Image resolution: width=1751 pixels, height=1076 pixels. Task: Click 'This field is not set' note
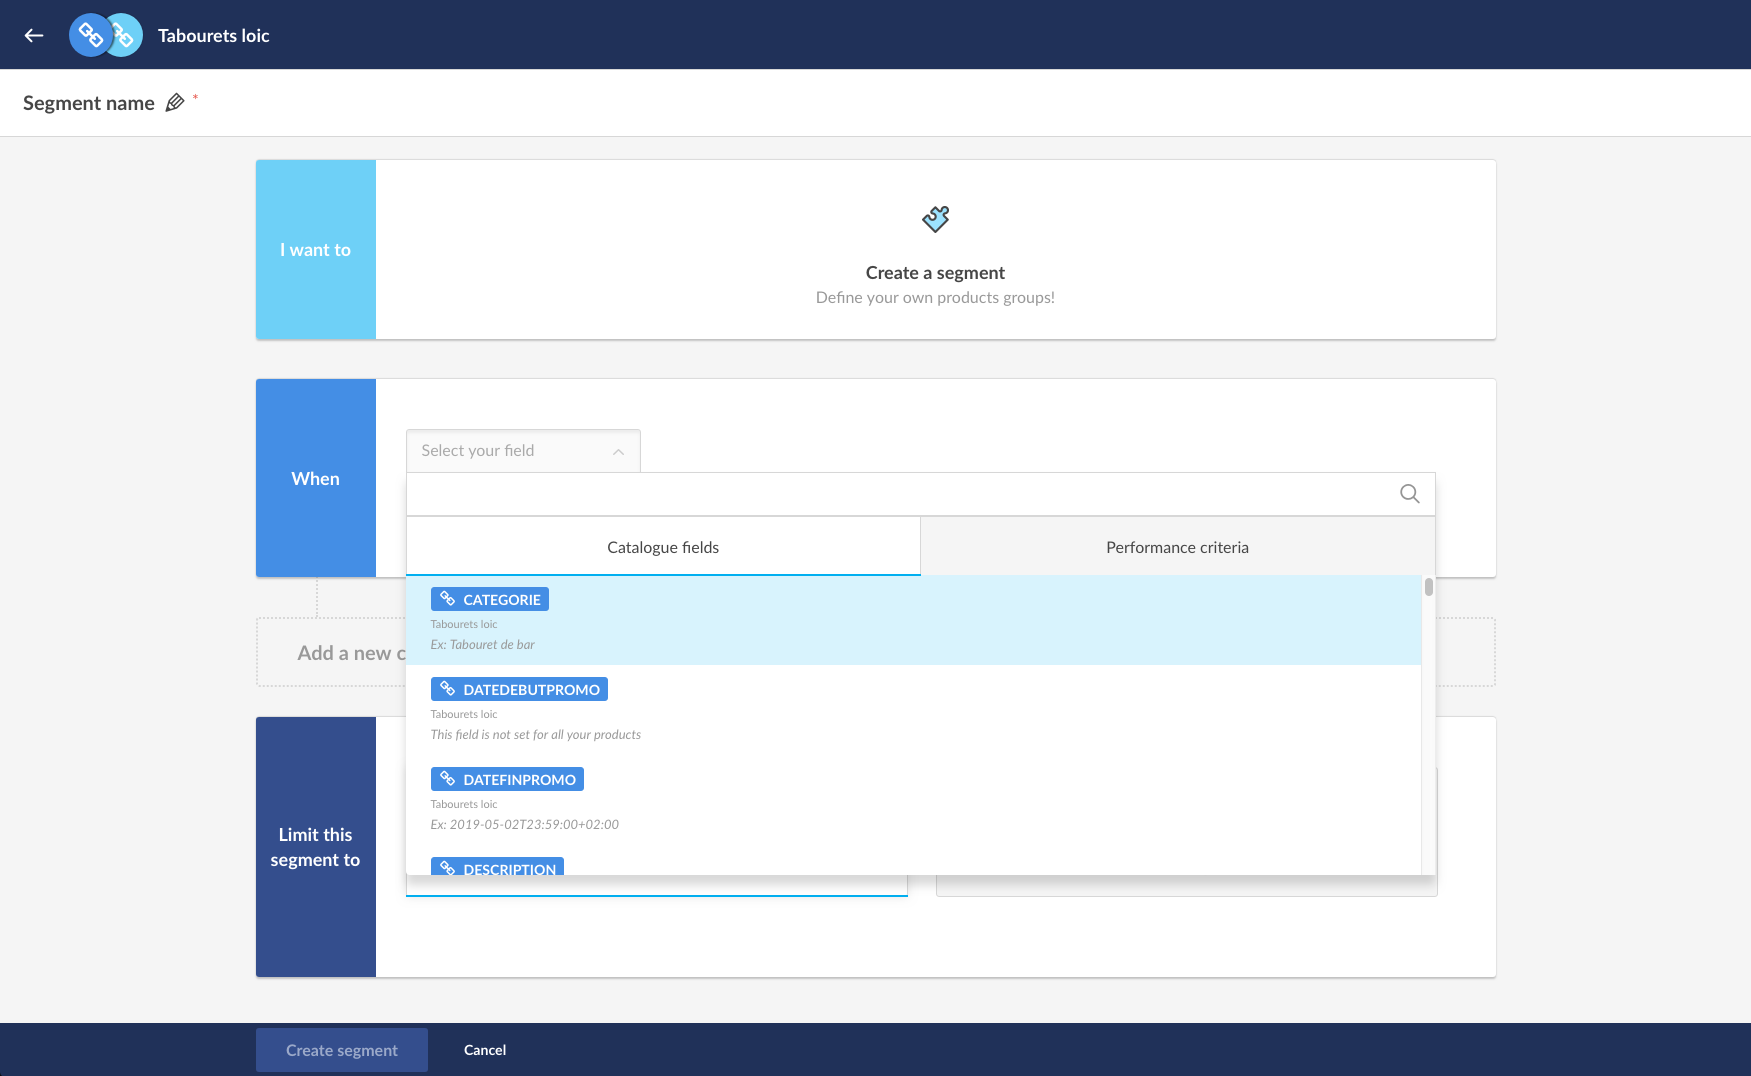point(535,734)
